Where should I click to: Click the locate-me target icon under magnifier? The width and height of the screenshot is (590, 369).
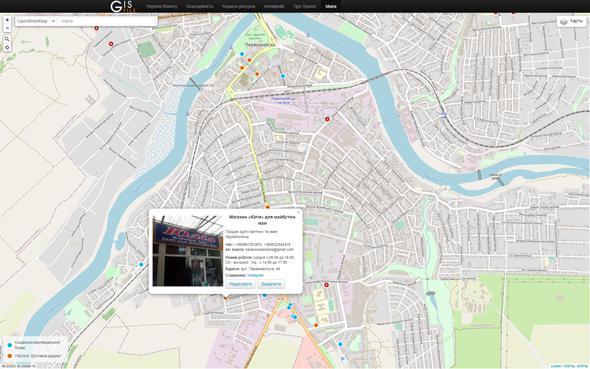pyautogui.click(x=7, y=47)
